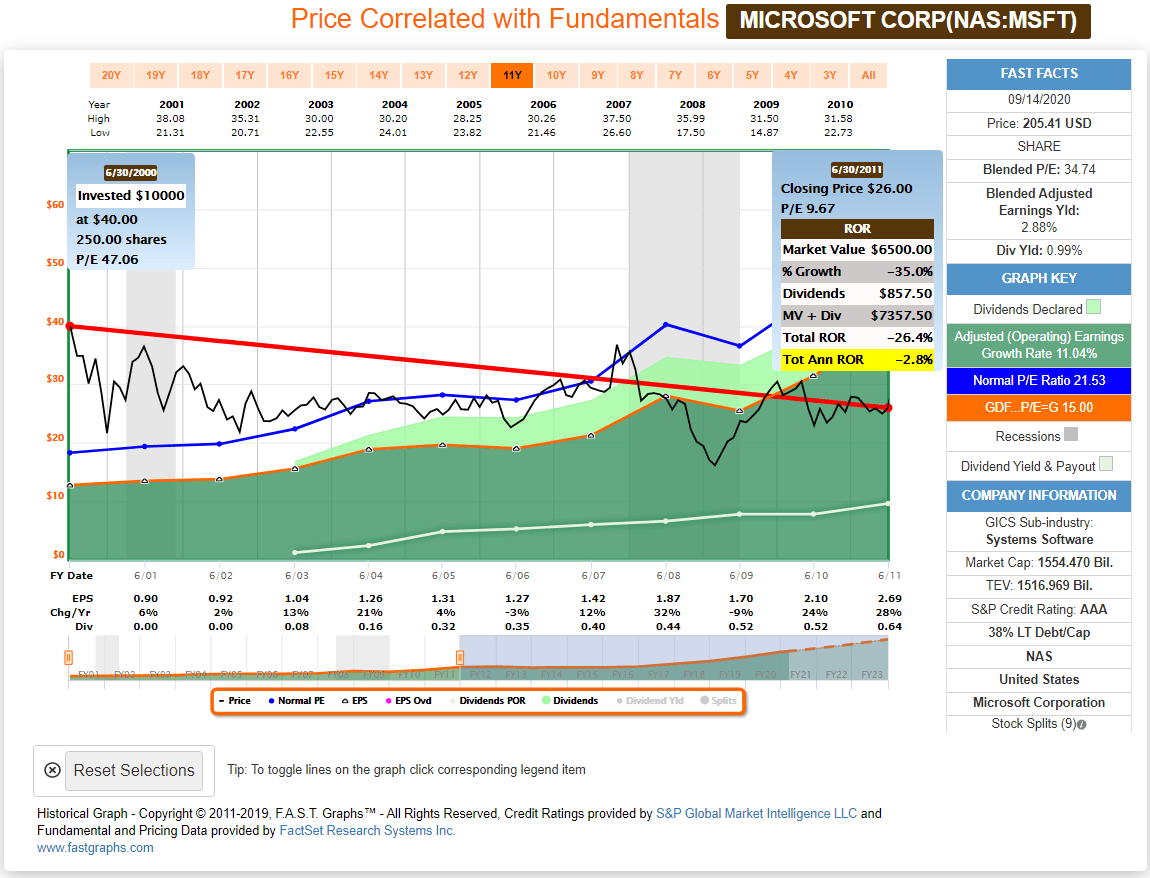Enable Splits legend item

pos(718,700)
